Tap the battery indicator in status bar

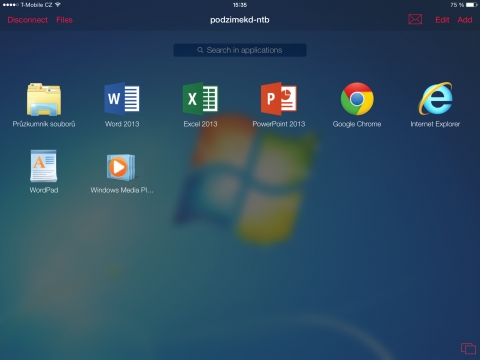472,5
